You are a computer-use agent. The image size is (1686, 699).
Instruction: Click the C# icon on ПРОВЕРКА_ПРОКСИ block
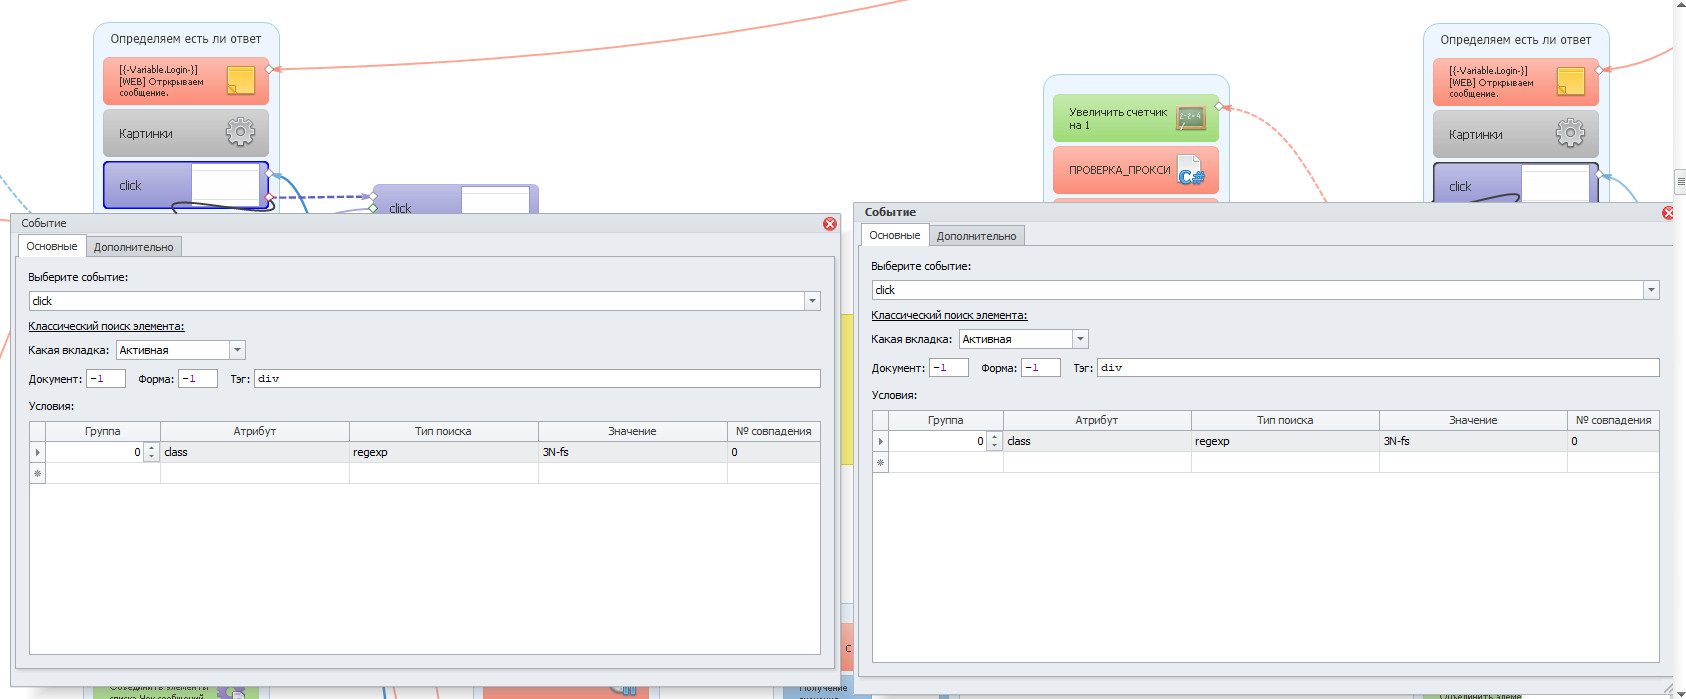pos(1191,170)
